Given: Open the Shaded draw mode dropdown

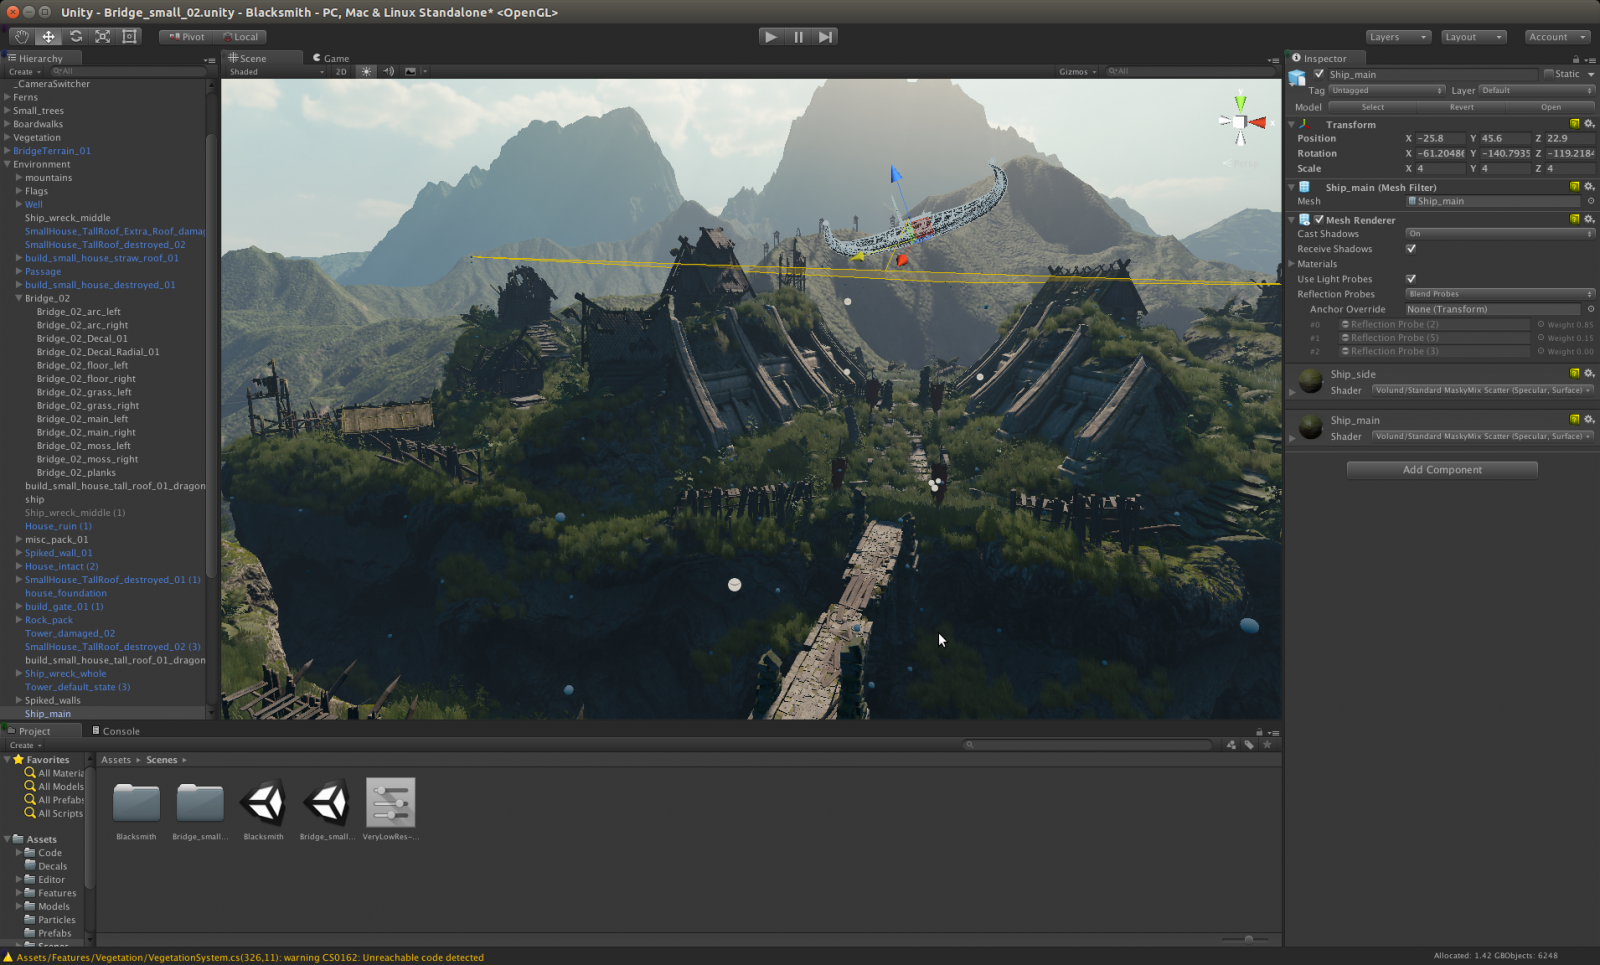Looking at the screenshot, I should (277, 72).
